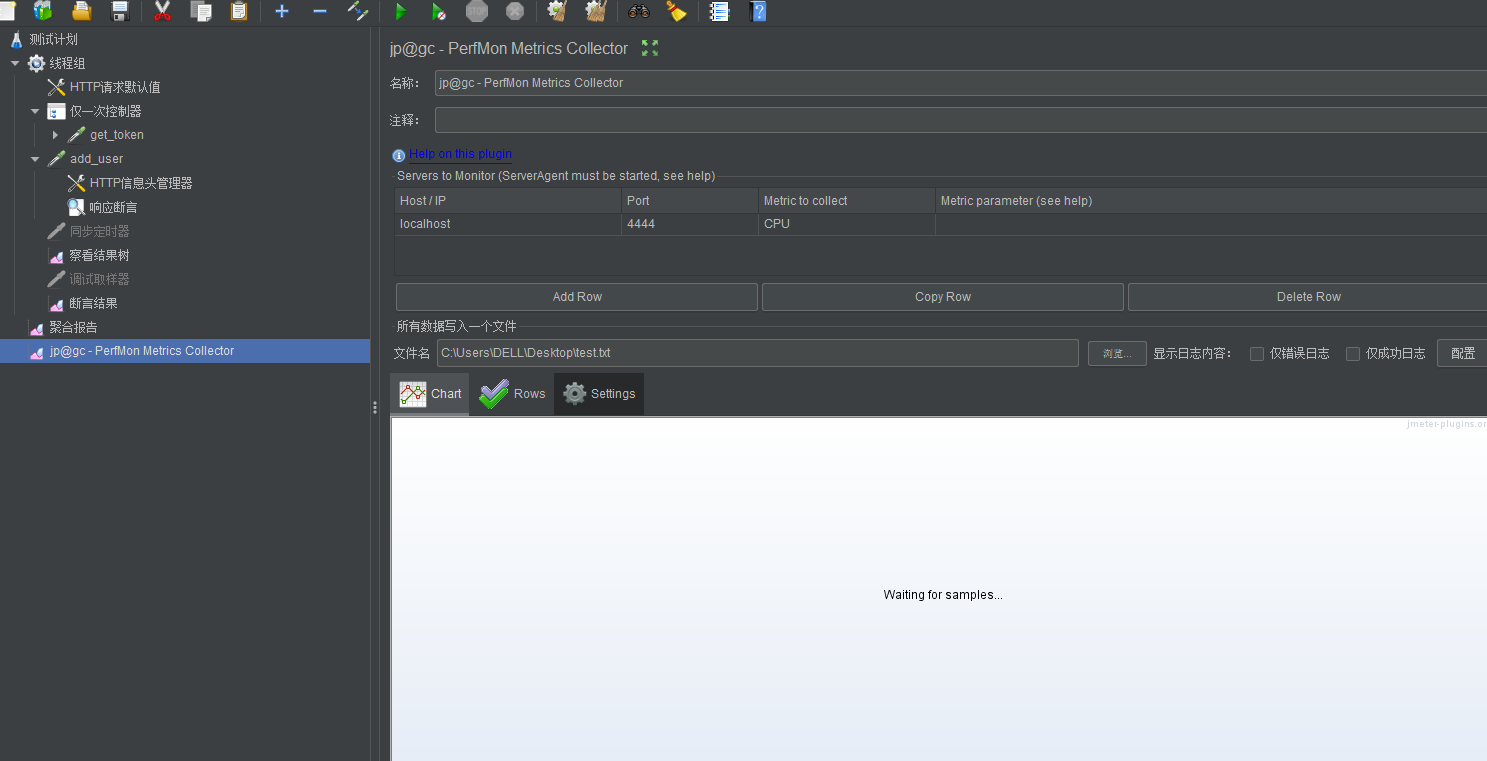The width and height of the screenshot is (1487, 761).
Task: Select the disabled 调试取样器 item
Action: [x=99, y=279]
